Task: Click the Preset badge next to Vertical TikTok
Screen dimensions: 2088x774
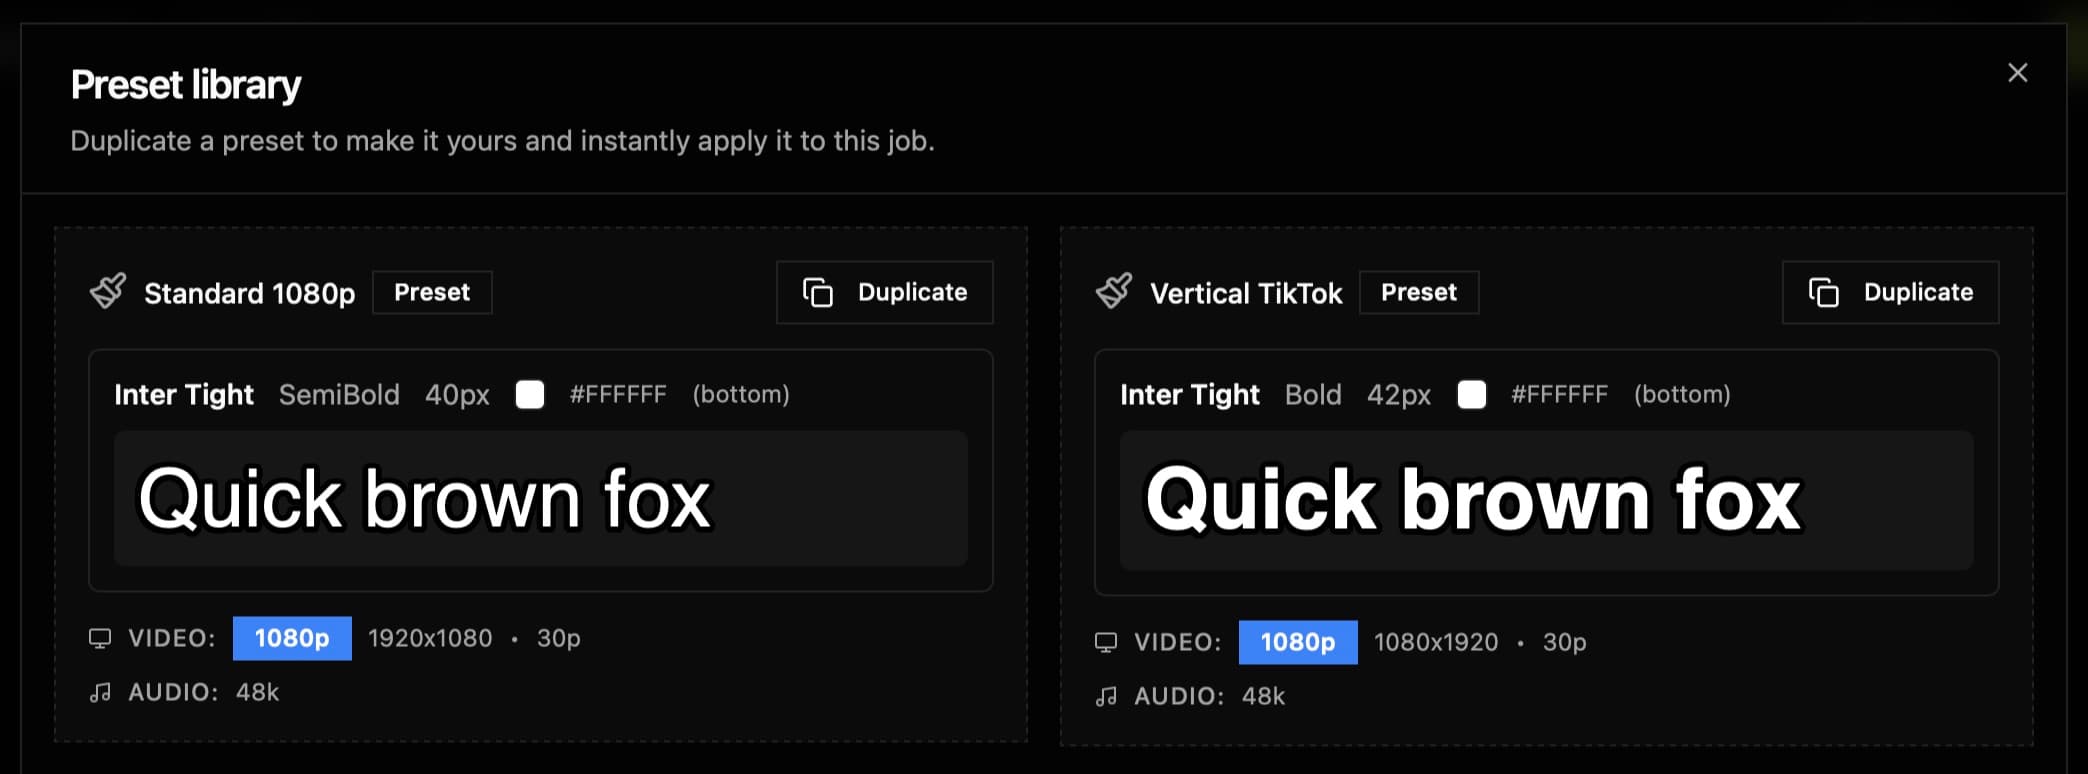Action: [x=1419, y=292]
